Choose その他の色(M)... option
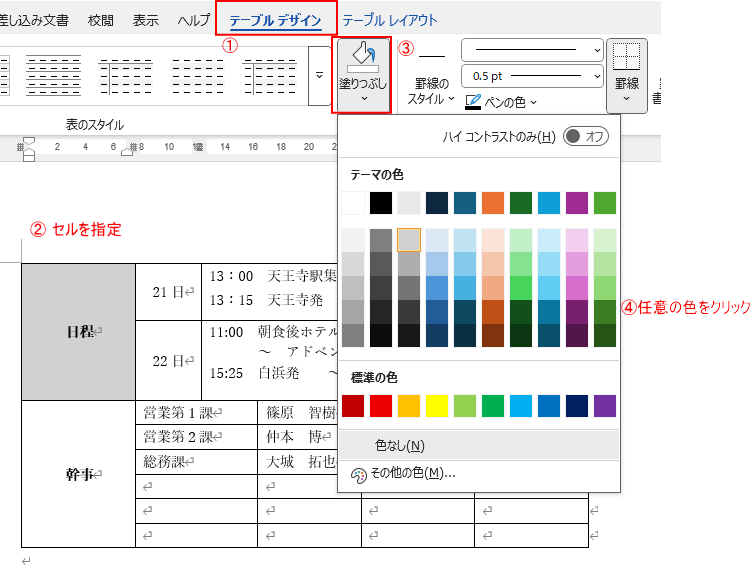This screenshot has height=579, width=750. point(479,474)
